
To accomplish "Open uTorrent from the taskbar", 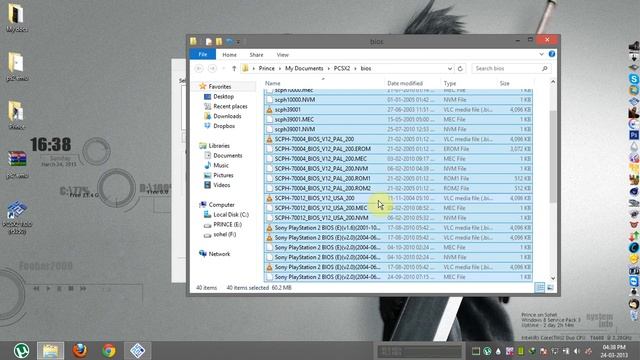I will (x=21, y=351).
